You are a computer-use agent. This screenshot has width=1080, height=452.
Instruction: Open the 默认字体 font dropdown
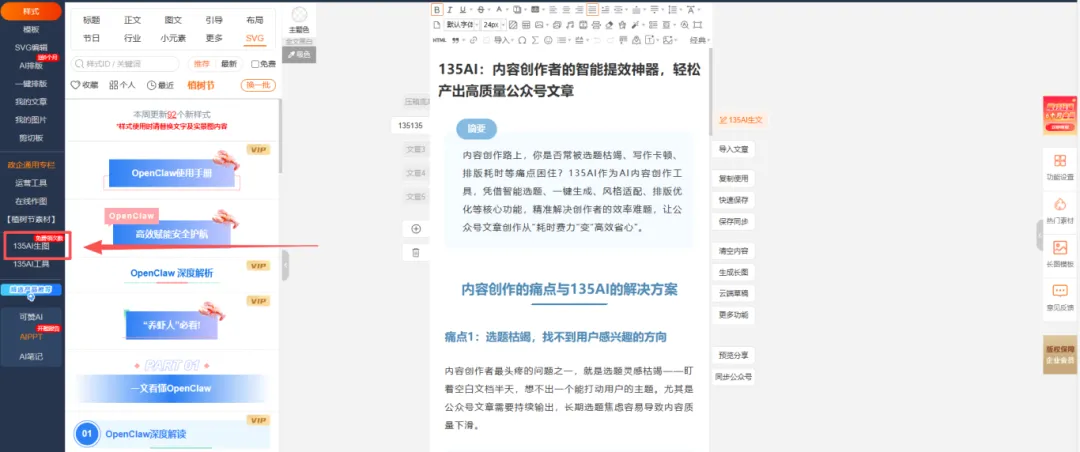[x=461, y=25]
